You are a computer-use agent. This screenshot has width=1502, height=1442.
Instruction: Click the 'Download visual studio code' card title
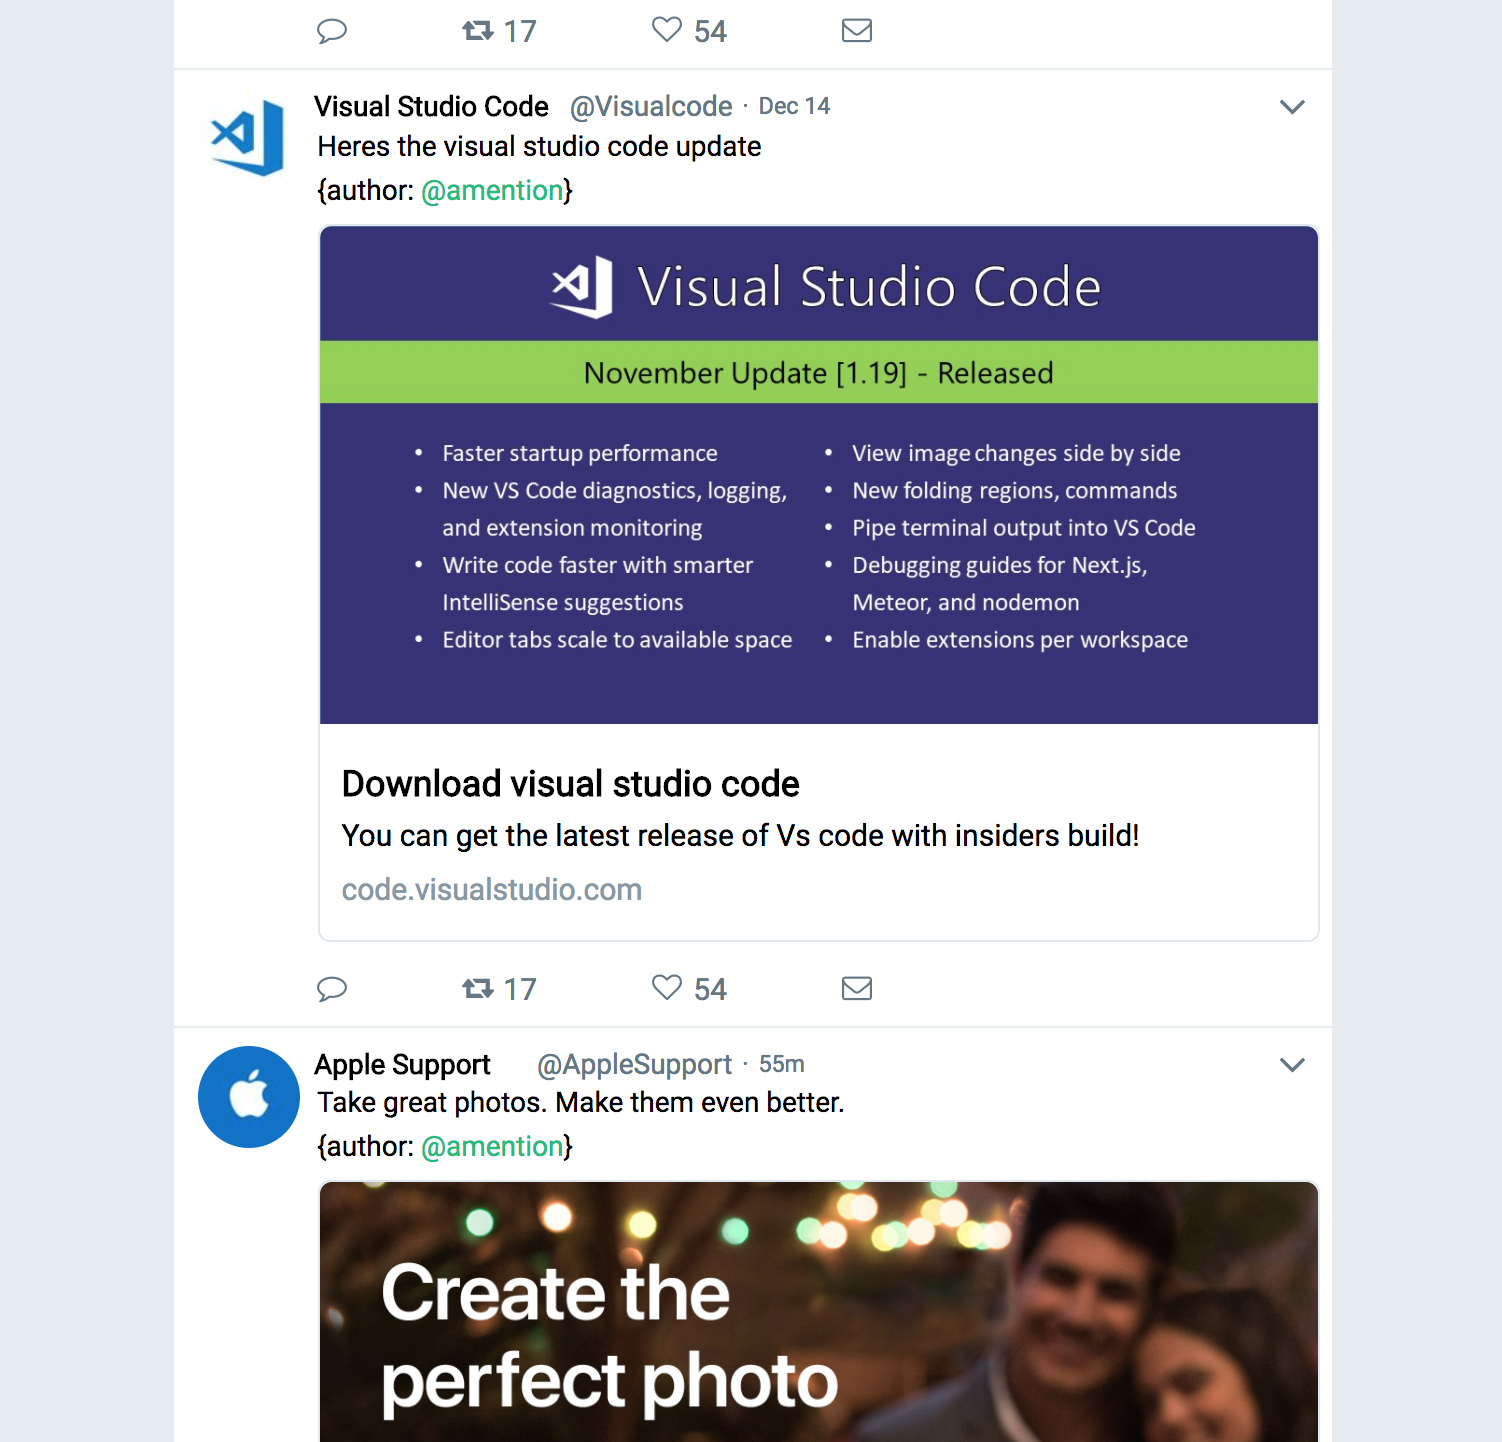pos(571,784)
